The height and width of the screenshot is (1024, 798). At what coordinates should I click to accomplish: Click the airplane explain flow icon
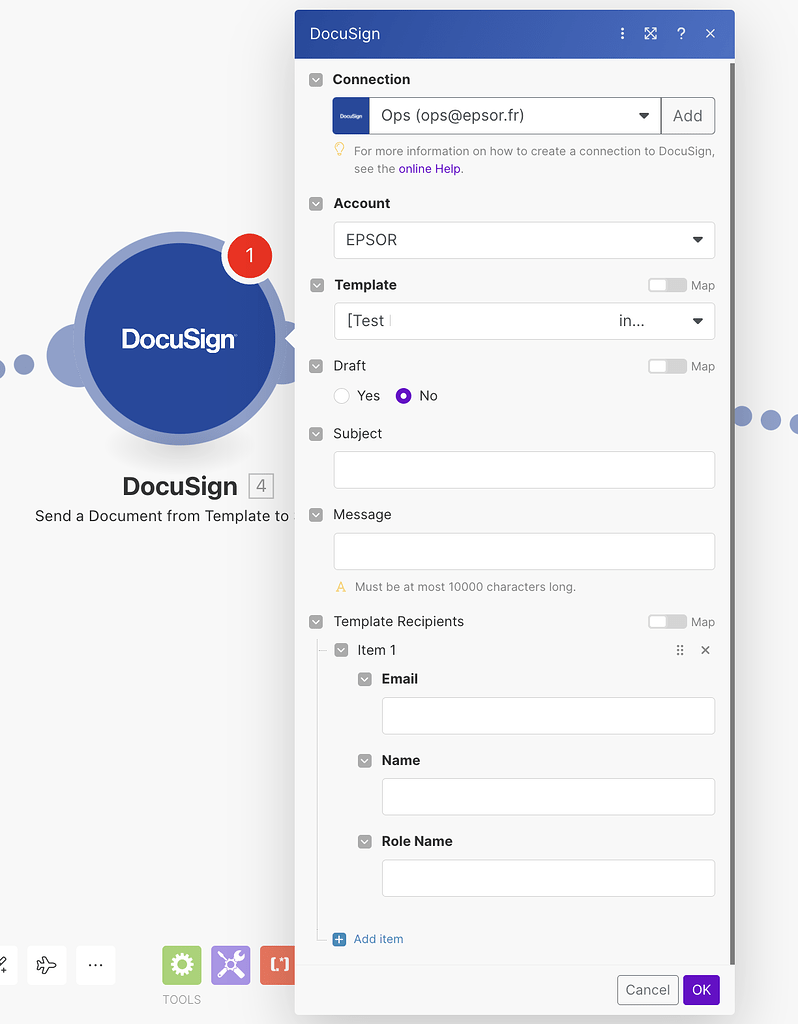[x=46, y=965]
